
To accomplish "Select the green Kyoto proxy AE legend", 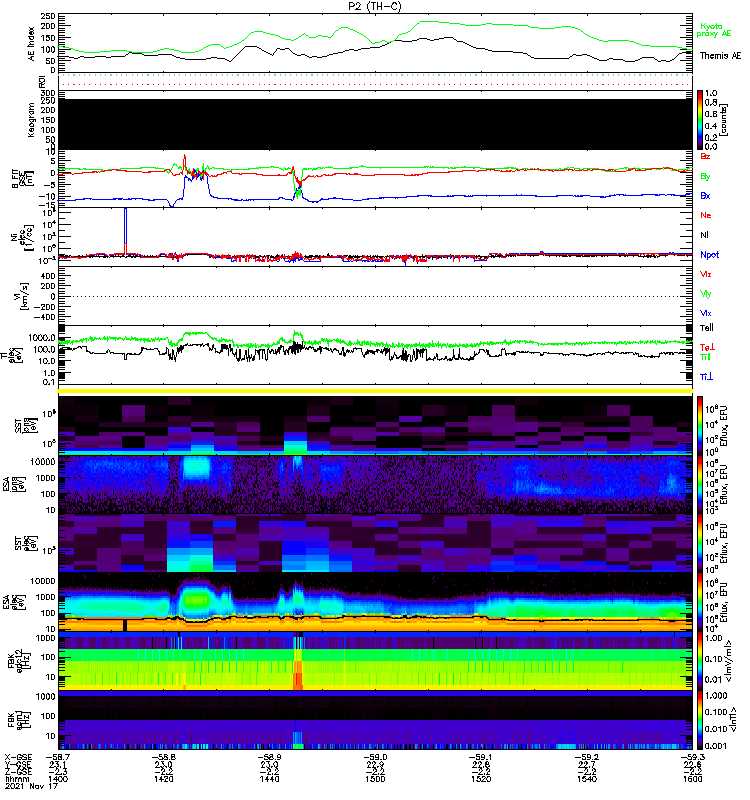I will pos(714,30).
